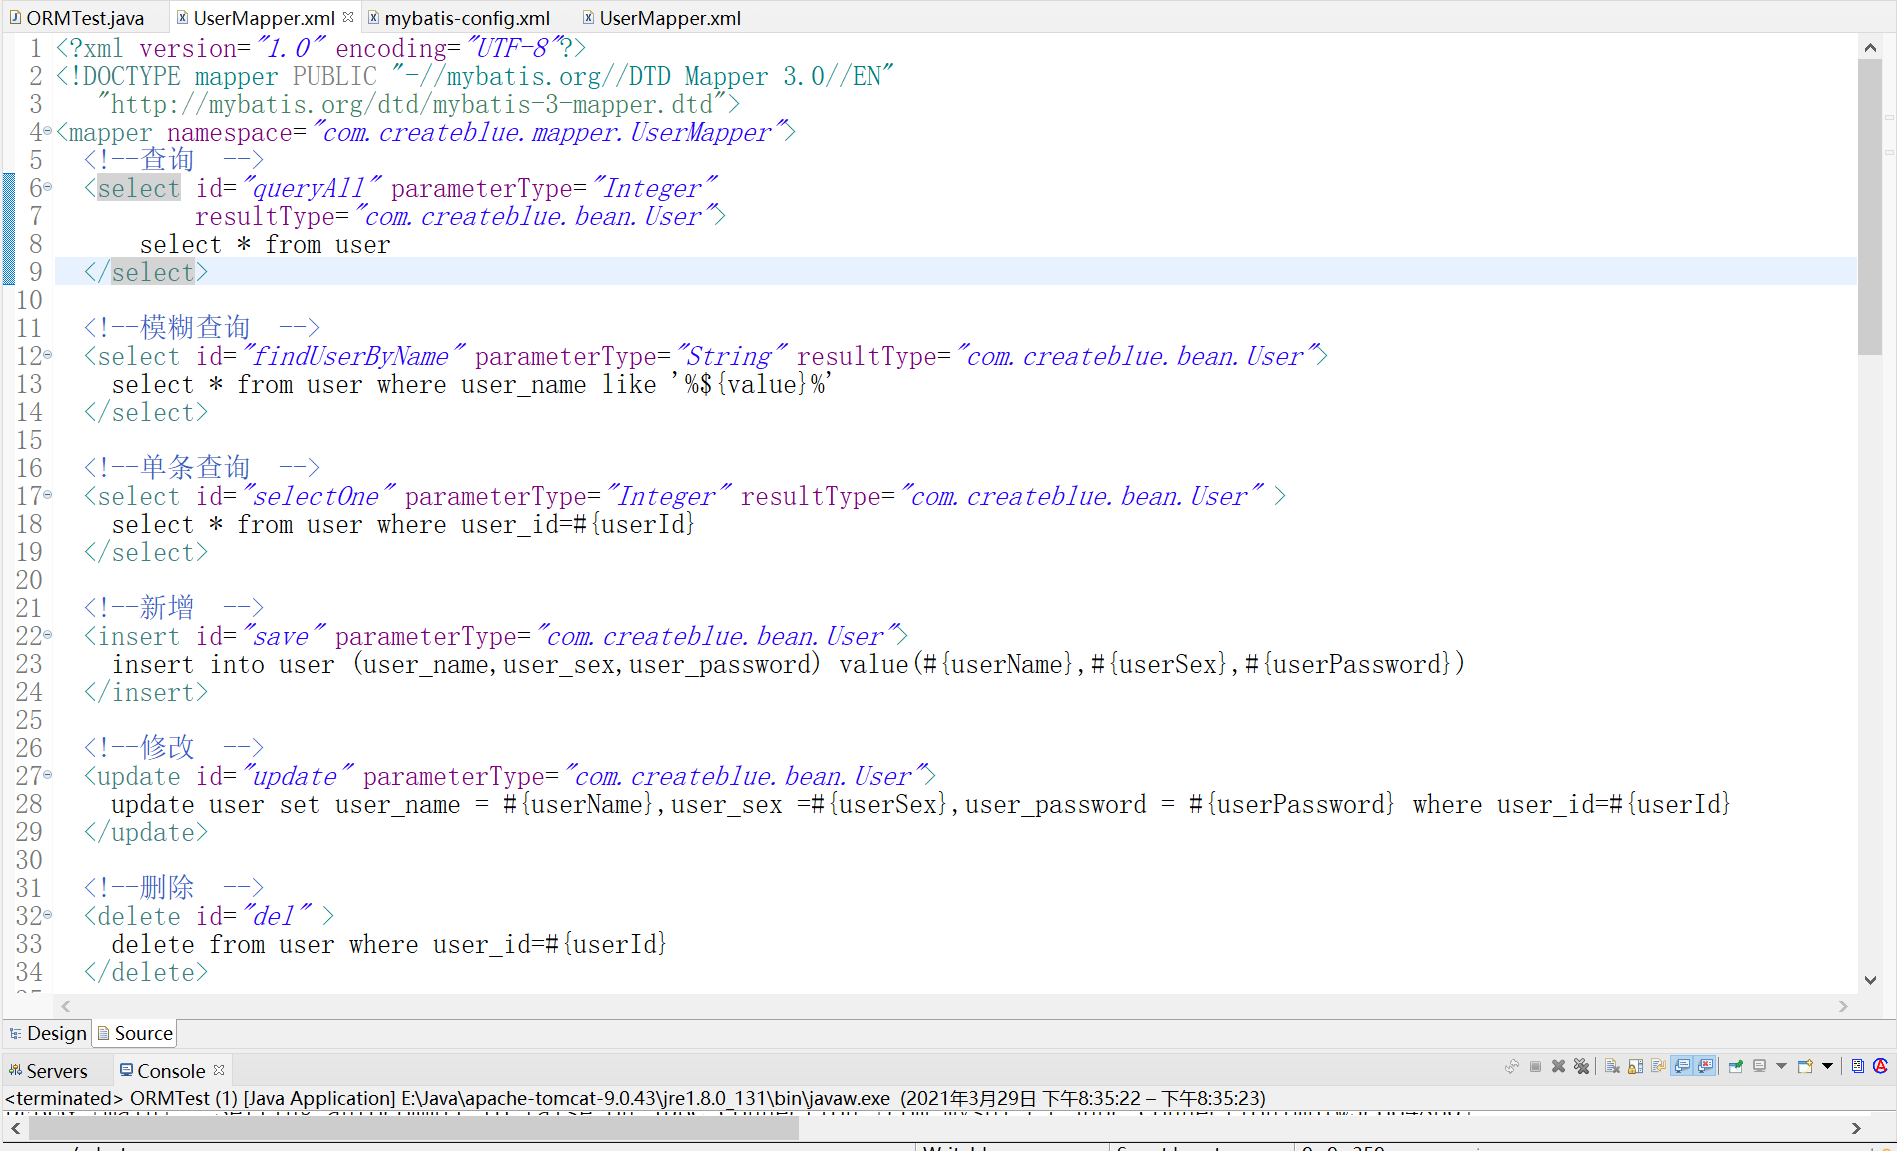This screenshot has height=1151, width=1897.
Task: Collapse the update block at line 27
Action: click(48, 775)
